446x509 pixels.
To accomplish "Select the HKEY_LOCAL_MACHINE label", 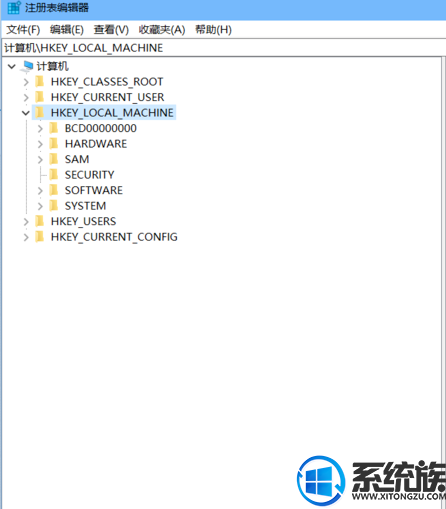I will (112, 113).
